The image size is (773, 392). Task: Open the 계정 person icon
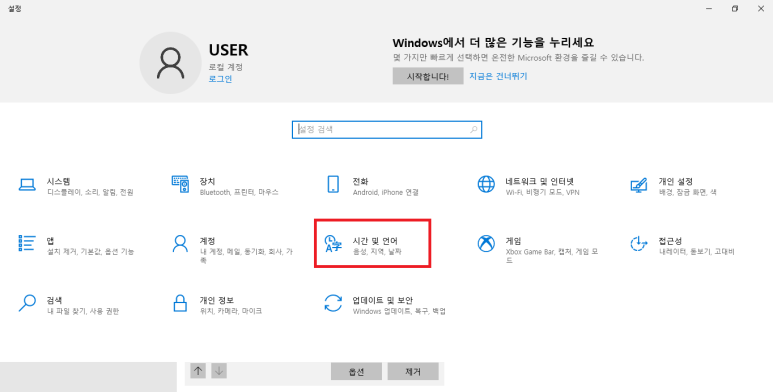180,244
